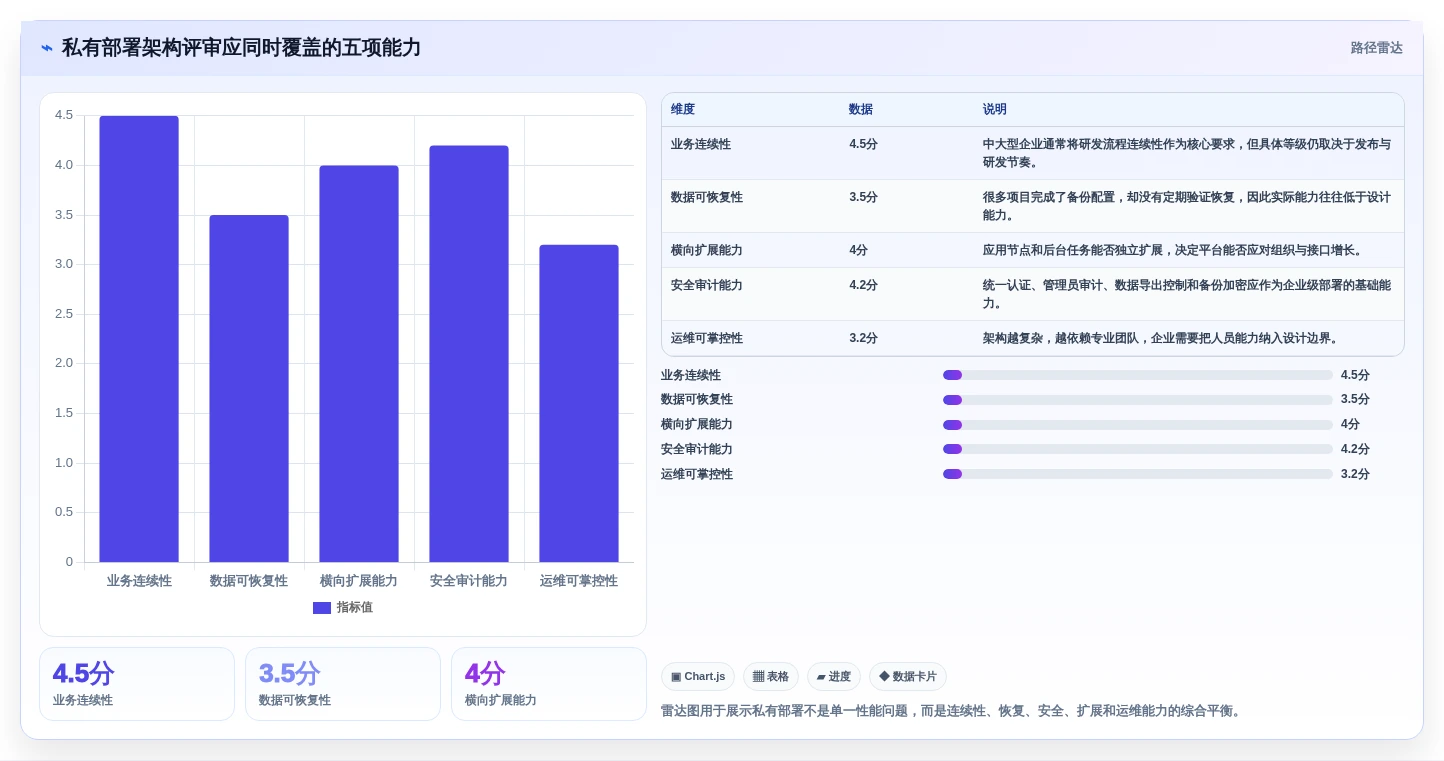Screen dimensions: 1444x761
Task: Click the 运维可掌控性 bar in the chart
Action: tap(579, 404)
